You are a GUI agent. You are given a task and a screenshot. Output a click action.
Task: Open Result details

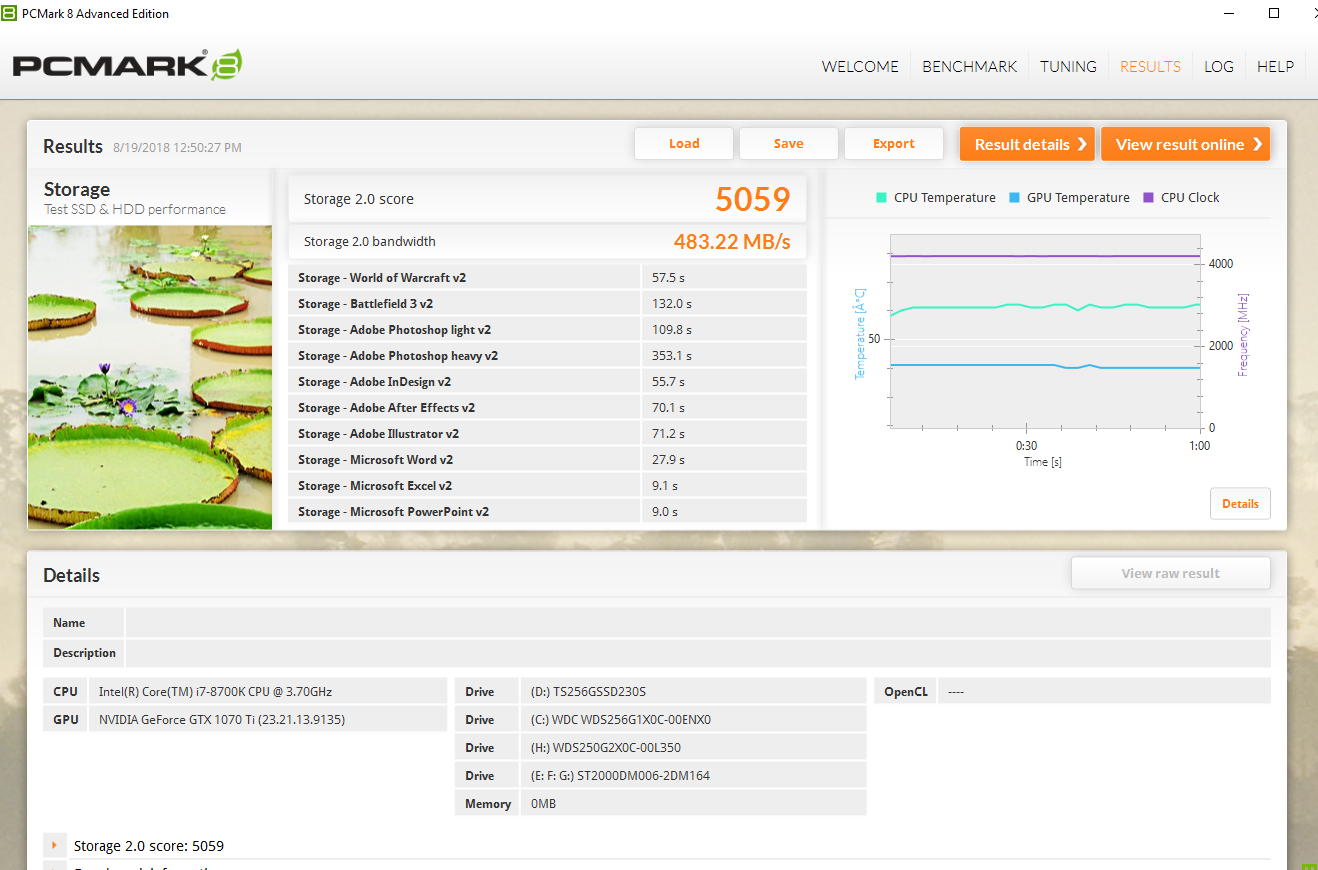(x=1027, y=144)
